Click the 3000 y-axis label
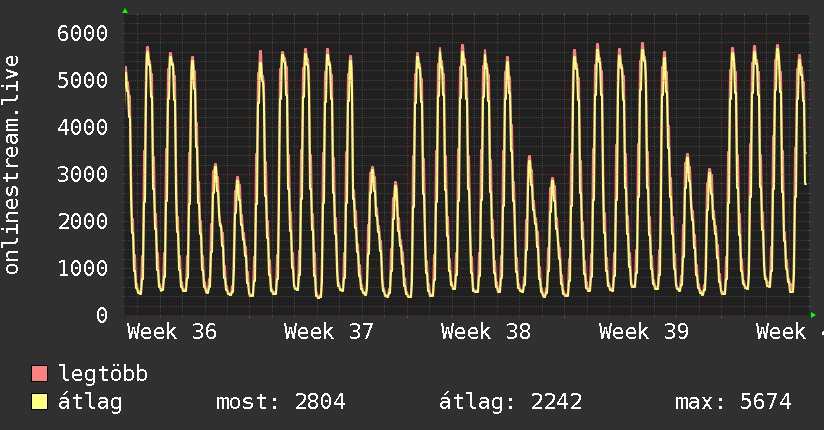Viewport: 824px width, 430px height. [x=83, y=174]
